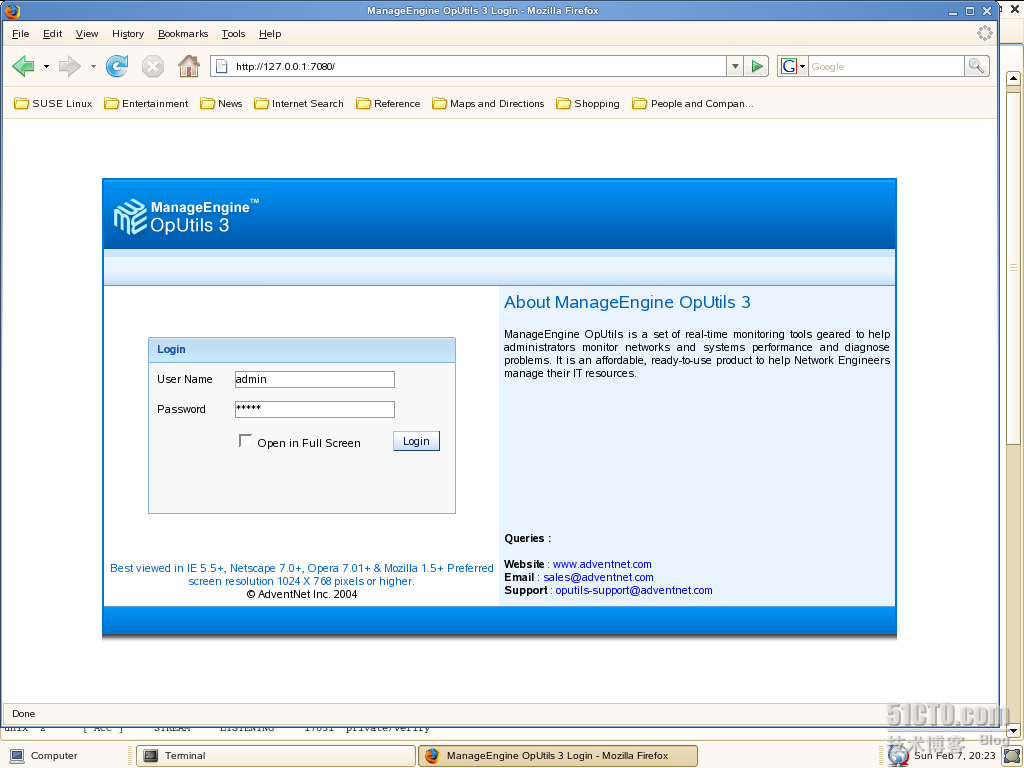Click the search magnifier icon

976,66
